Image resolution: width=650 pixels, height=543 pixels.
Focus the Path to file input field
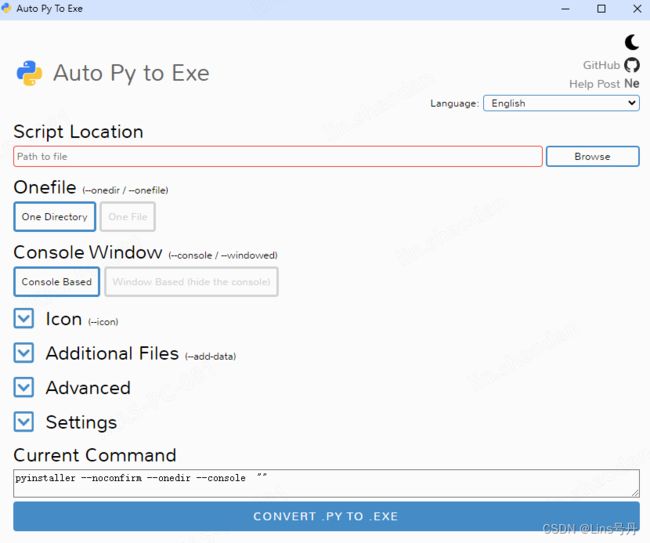(x=278, y=157)
